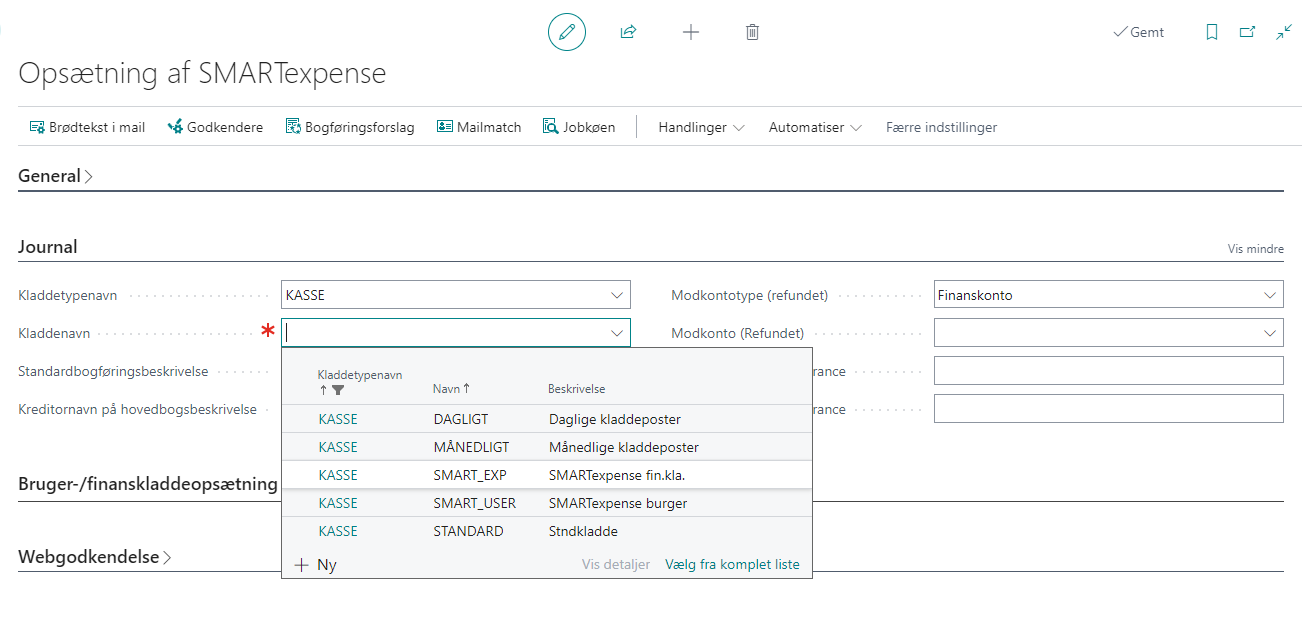The image size is (1313, 628).
Task: Open the Kladdetypenavn dropdown
Action: point(616,295)
